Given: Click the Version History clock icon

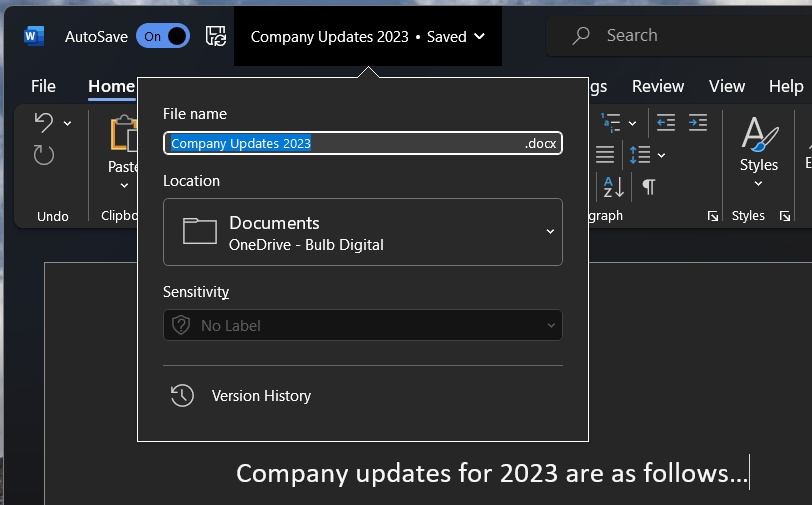Looking at the screenshot, I should coord(182,396).
